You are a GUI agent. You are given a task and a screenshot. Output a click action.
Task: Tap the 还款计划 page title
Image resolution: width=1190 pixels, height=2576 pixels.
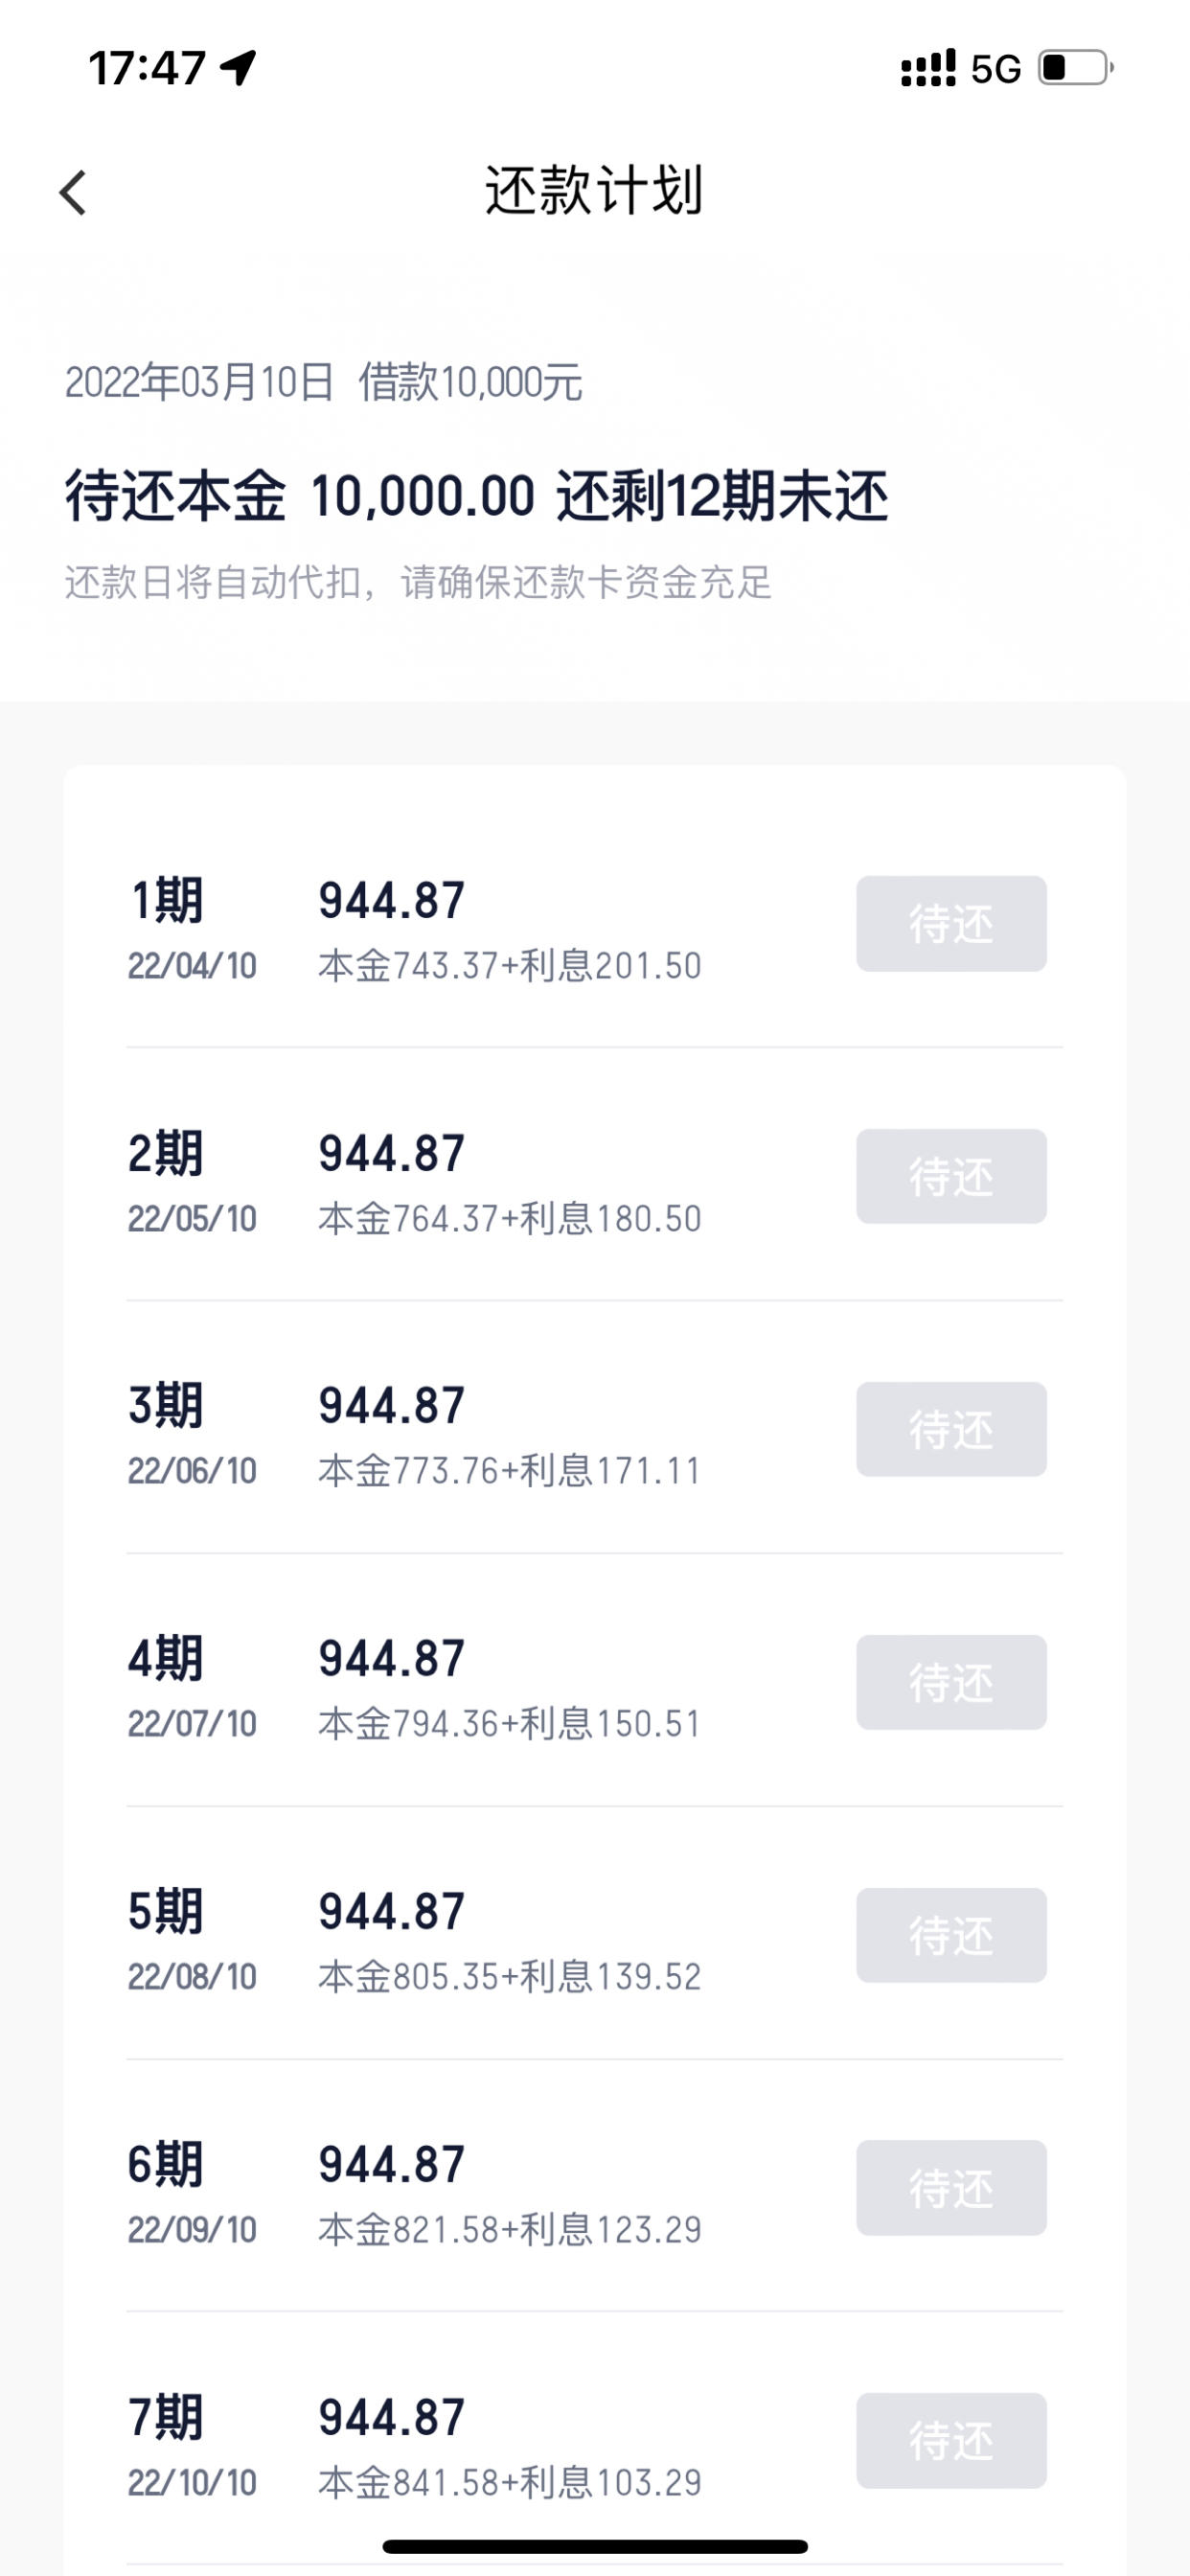click(594, 190)
